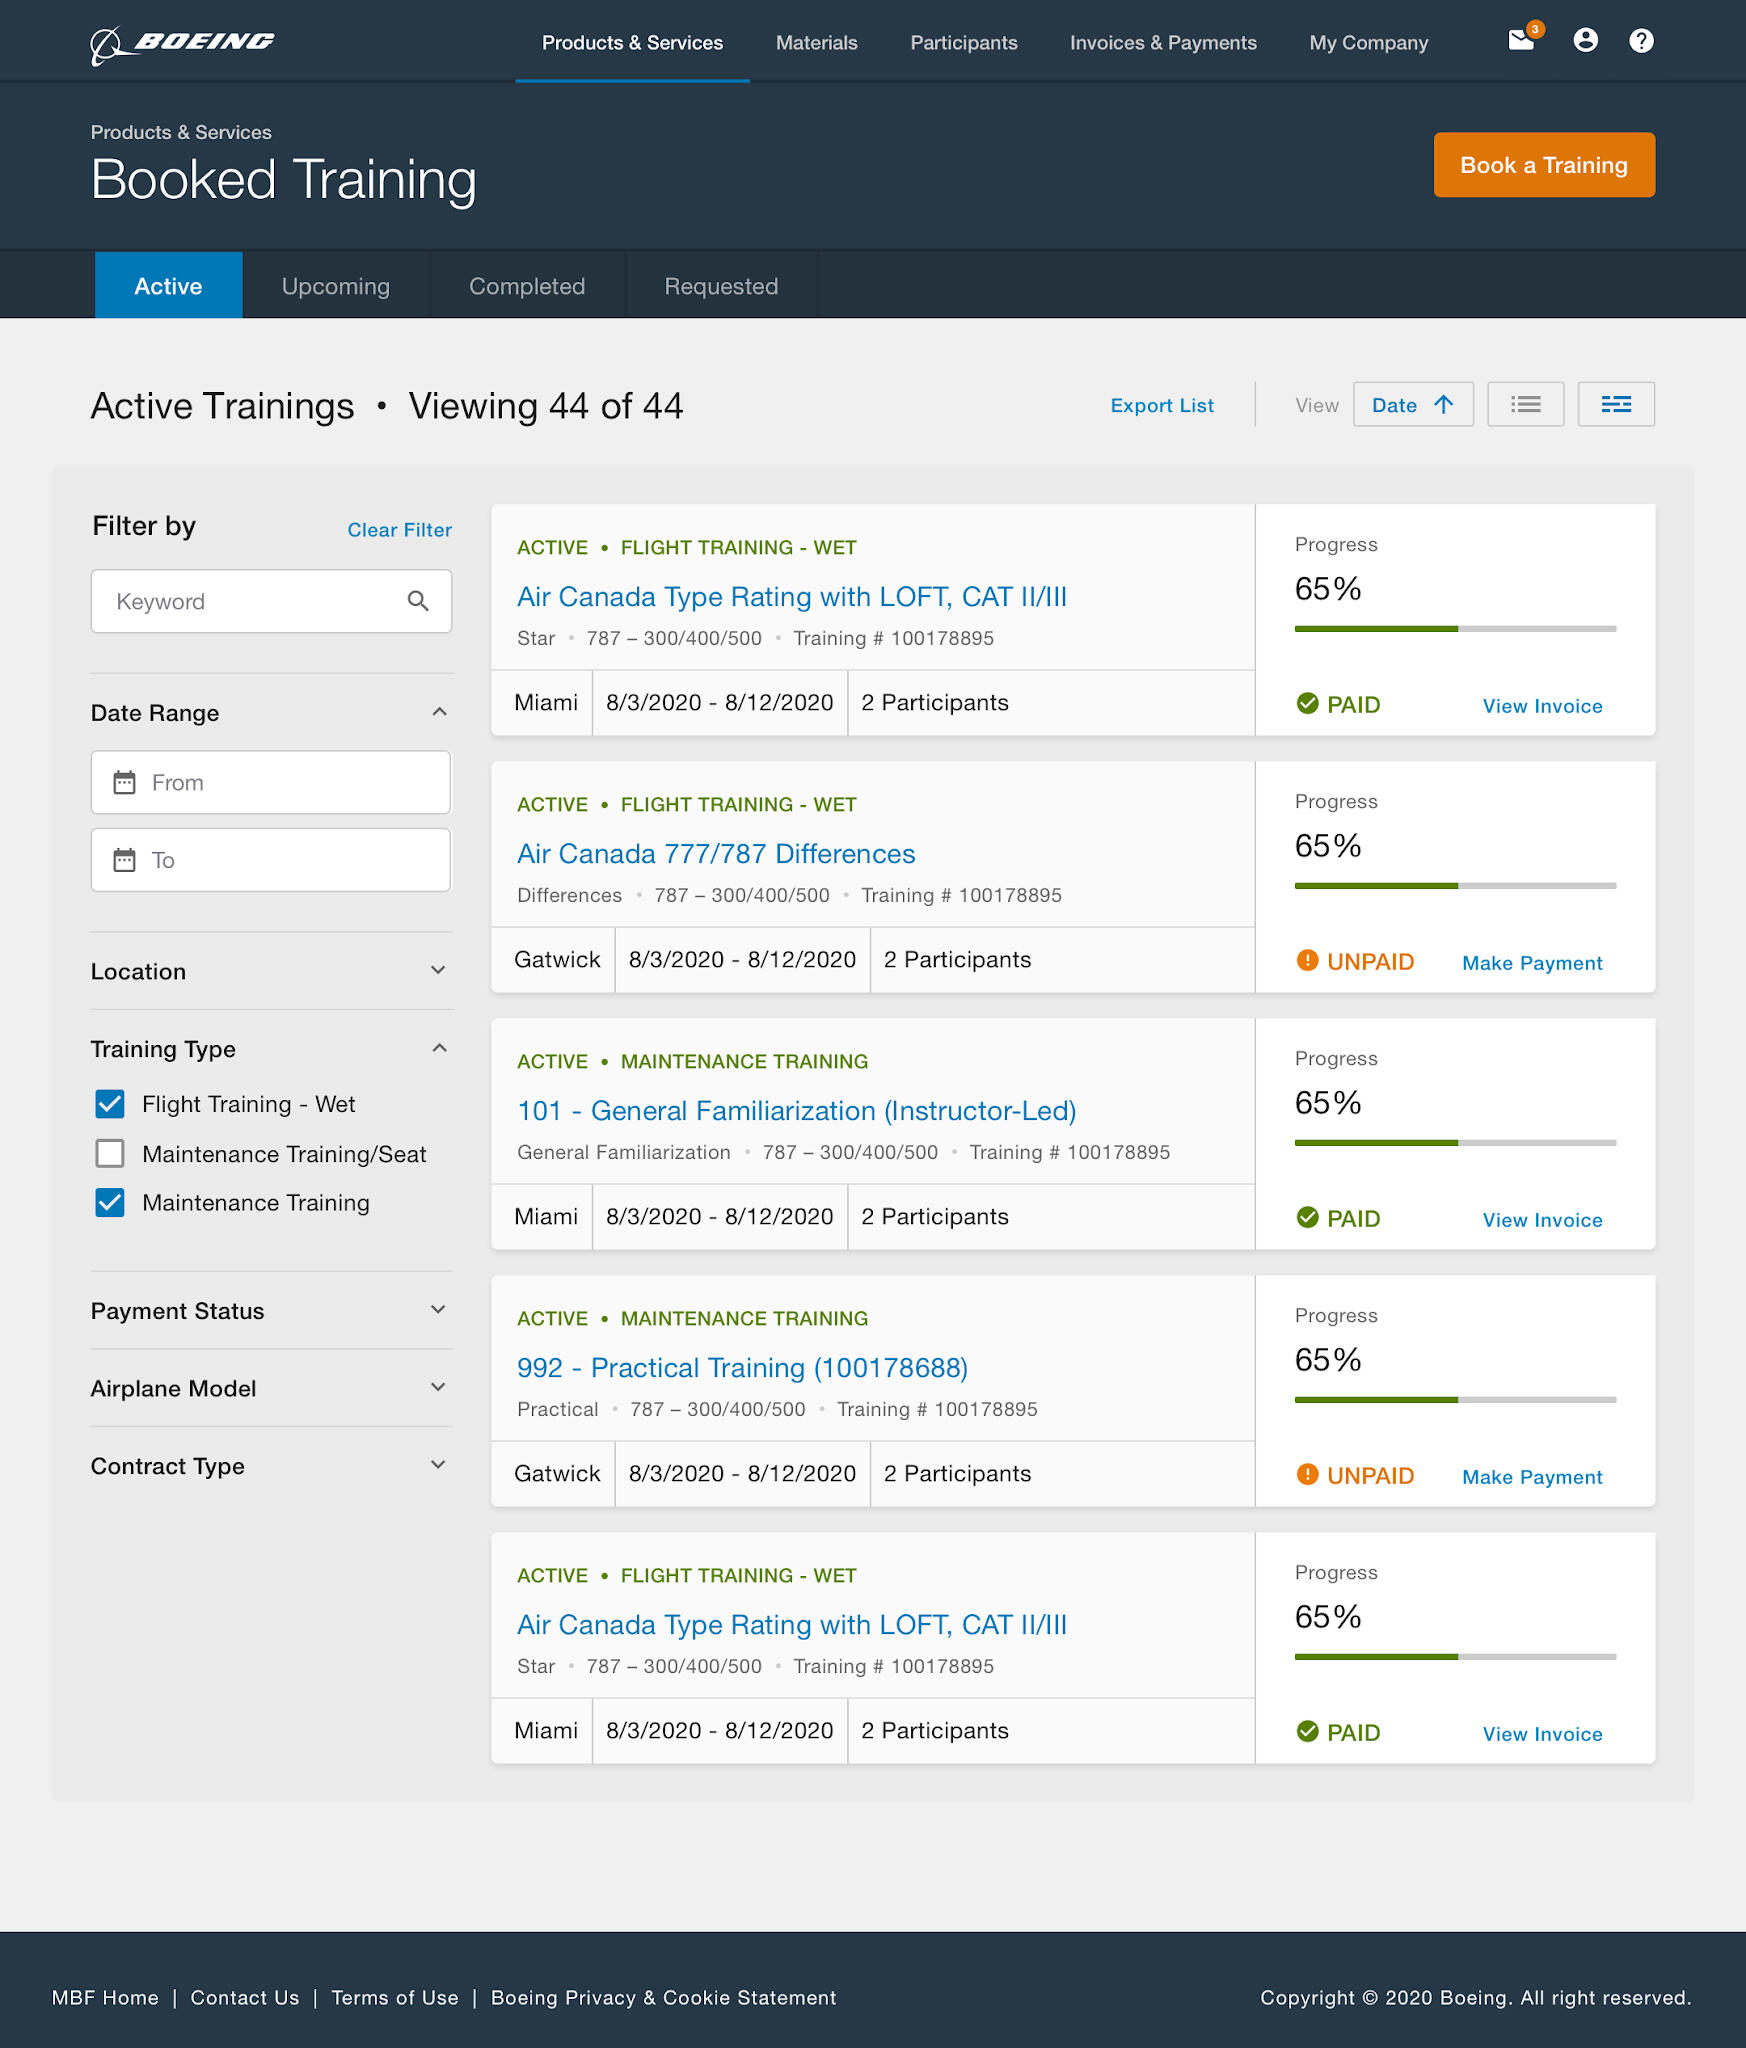Screen dimensions: 1746x2048
Task: Click the calendar icon in the From field
Action: click(x=124, y=782)
